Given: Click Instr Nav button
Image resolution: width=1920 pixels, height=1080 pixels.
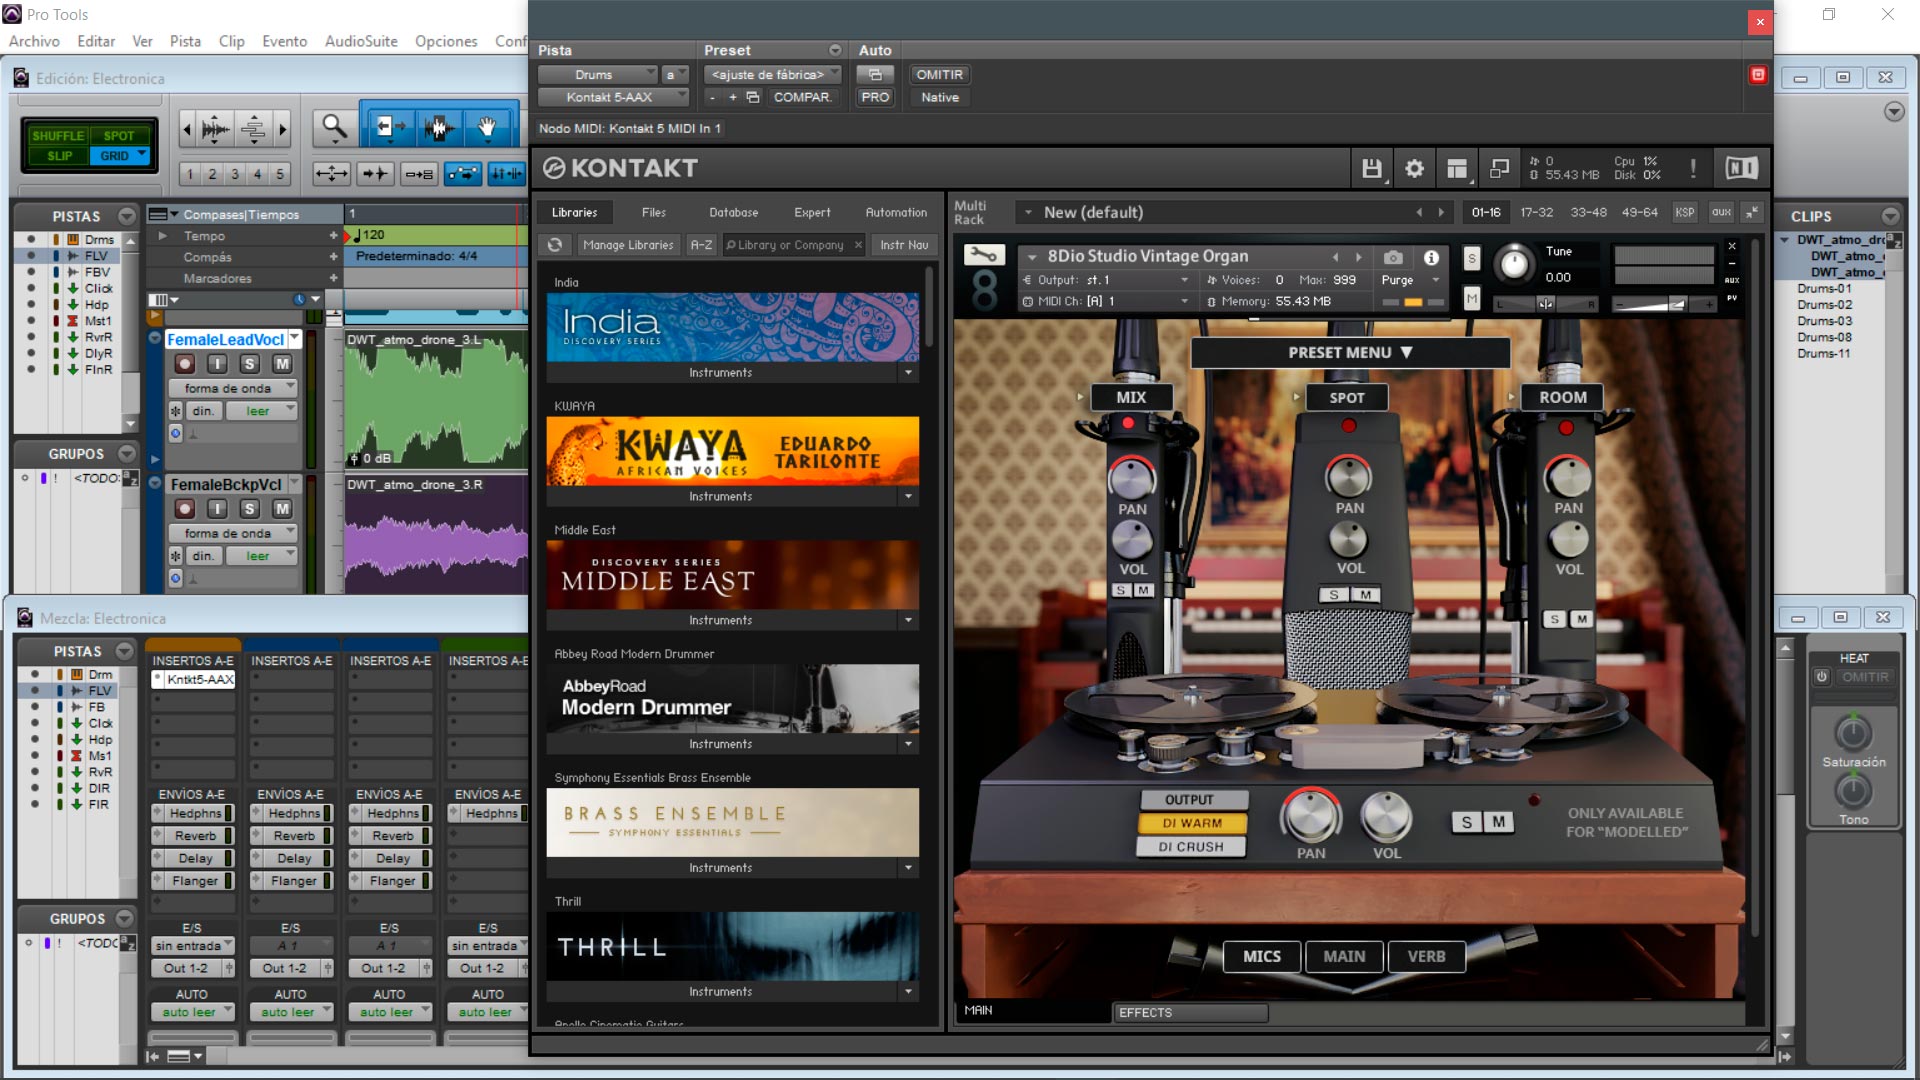Looking at the screenshot, I should [x=904, y=245].
